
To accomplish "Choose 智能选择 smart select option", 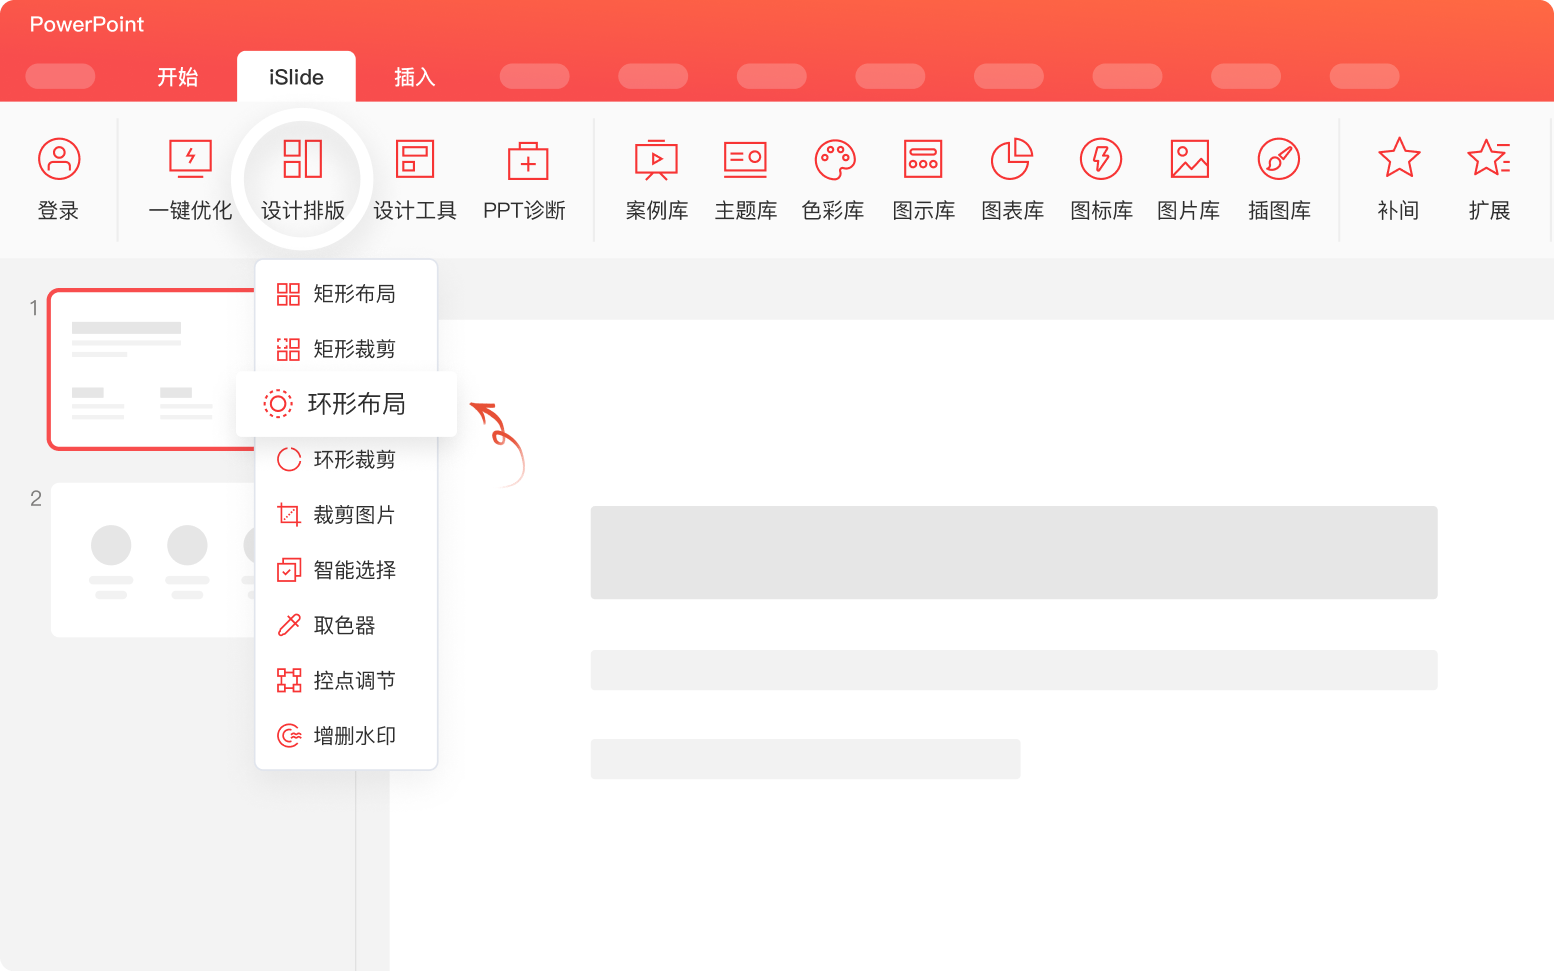I will click(x=346, y=570).
